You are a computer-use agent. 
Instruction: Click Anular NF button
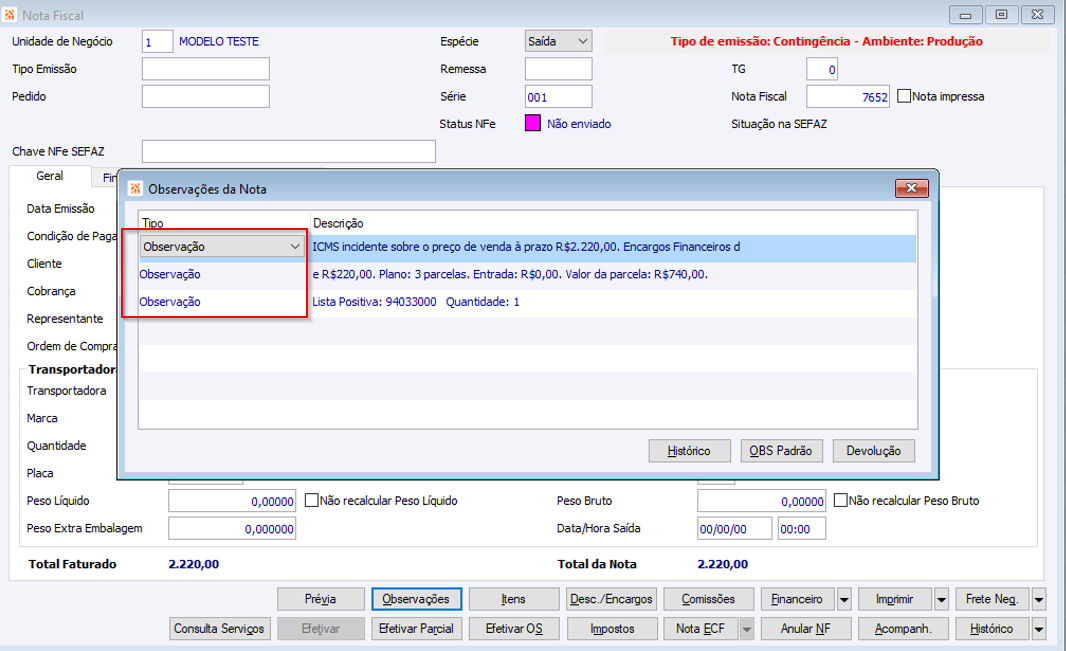[x=806, y=629]
